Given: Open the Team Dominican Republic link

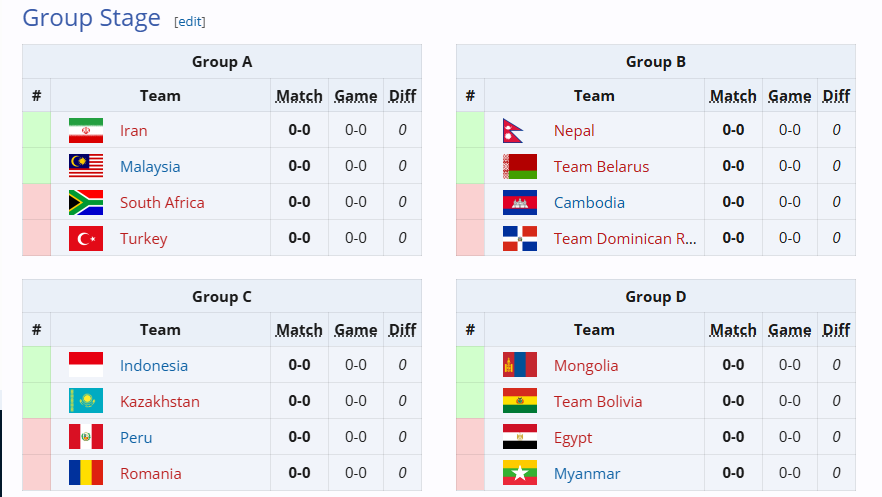Looking at the screenshot, I should point(625,239).
